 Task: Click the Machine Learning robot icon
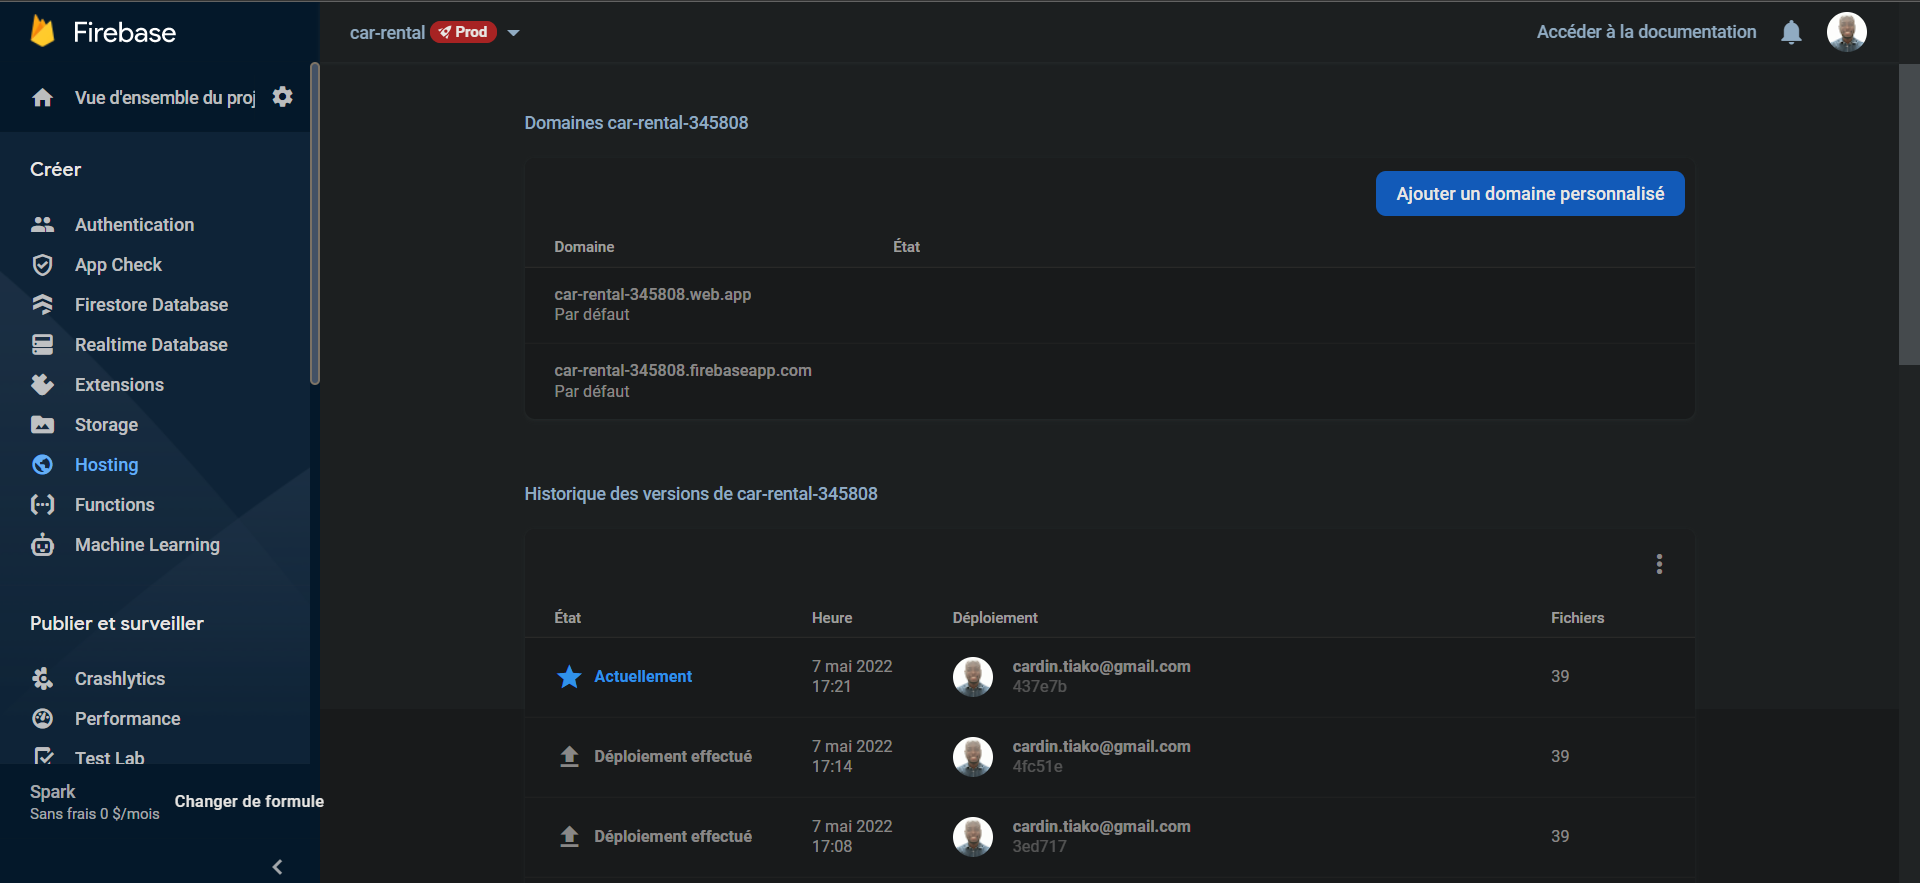(x=42, y=544)
